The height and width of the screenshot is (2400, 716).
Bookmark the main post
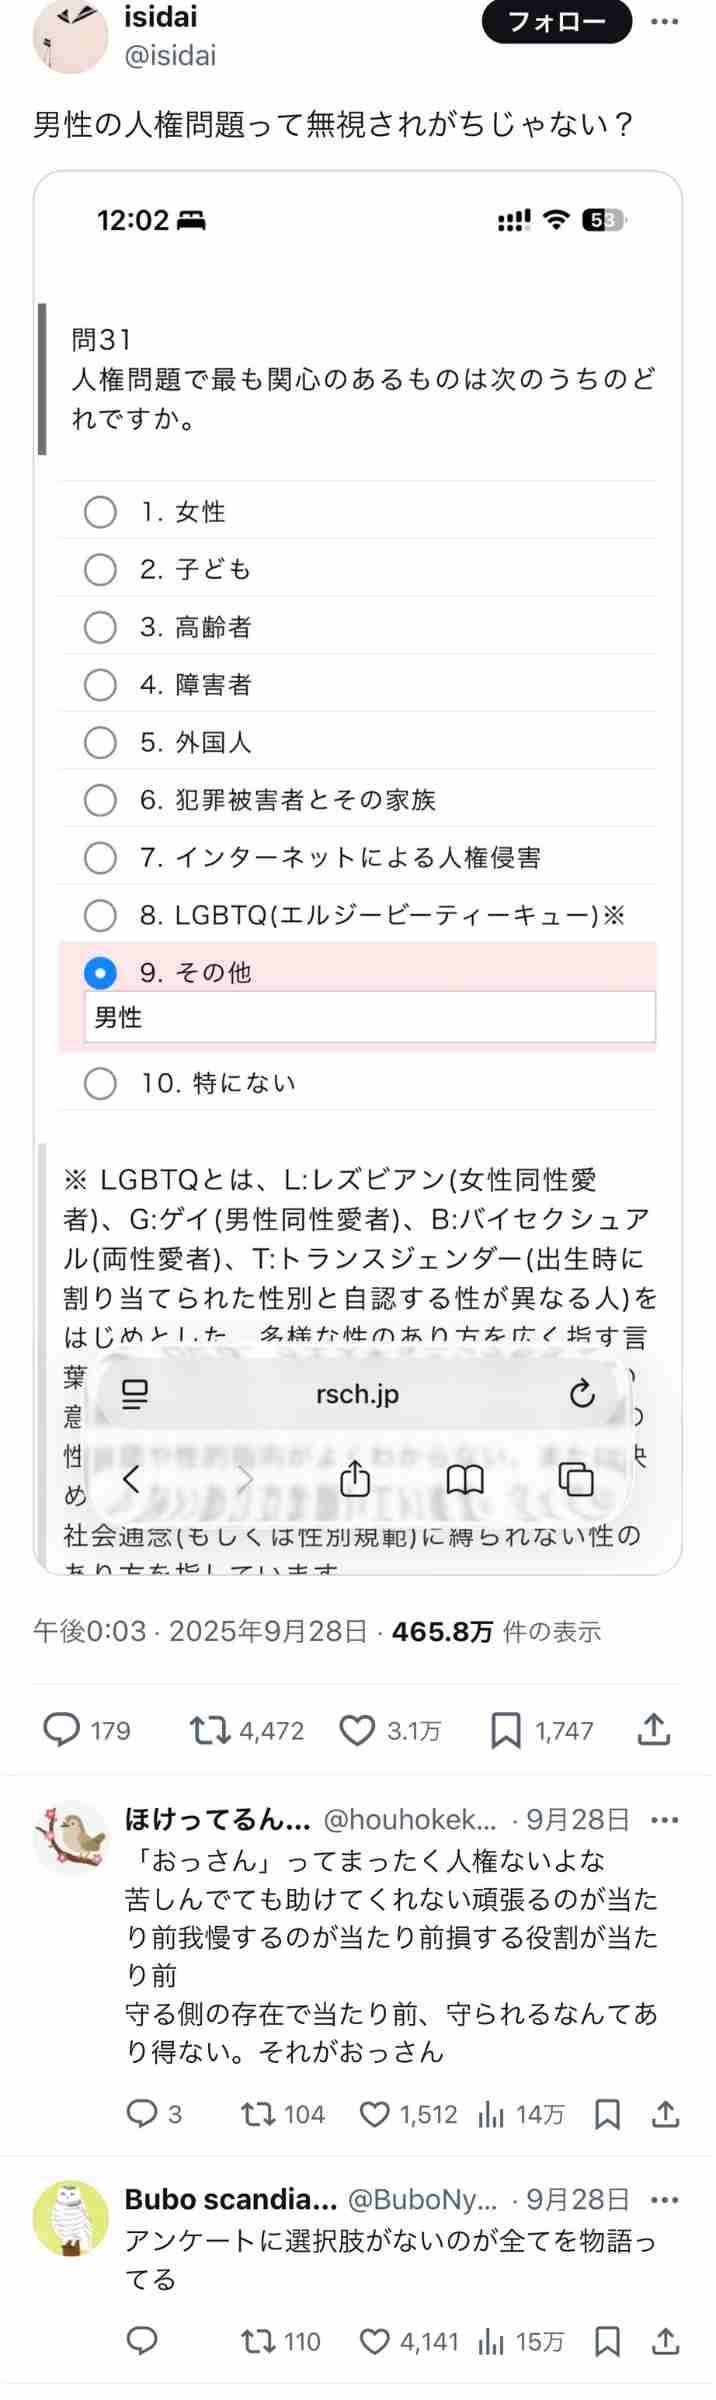pos(506,1730)
